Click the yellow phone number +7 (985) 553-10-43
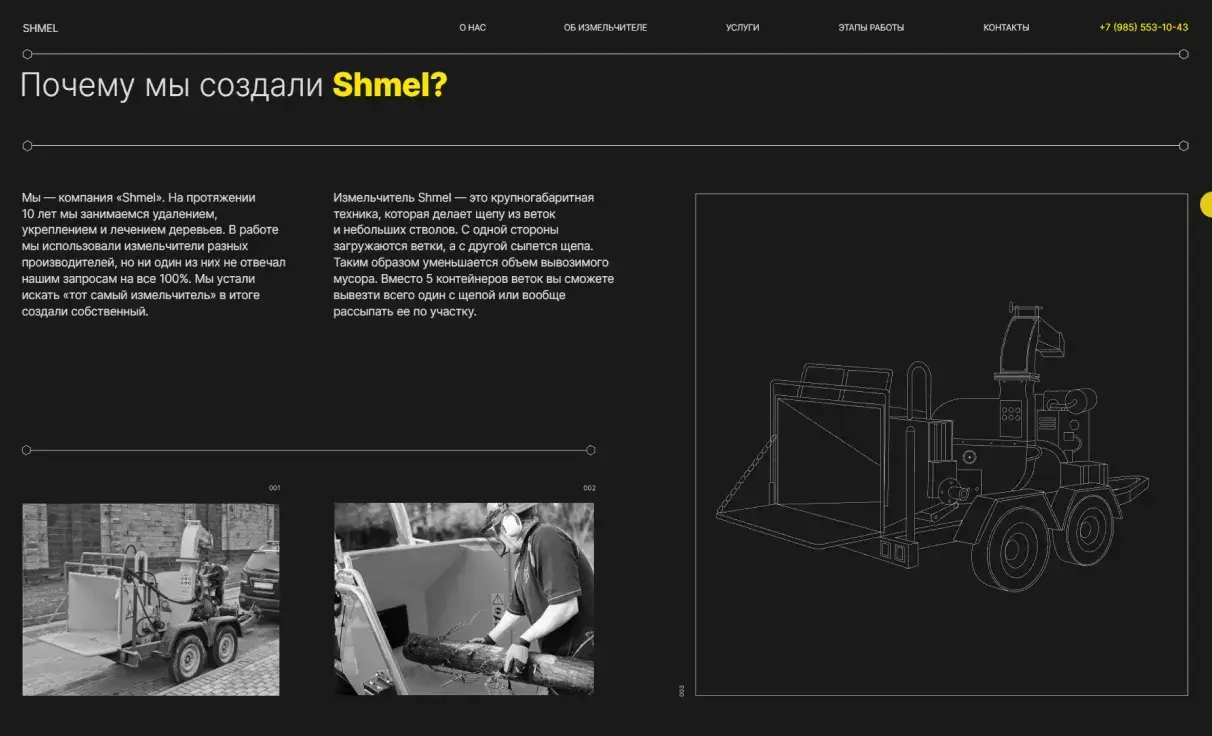 pyautogui.click(x=1143, y=28)
